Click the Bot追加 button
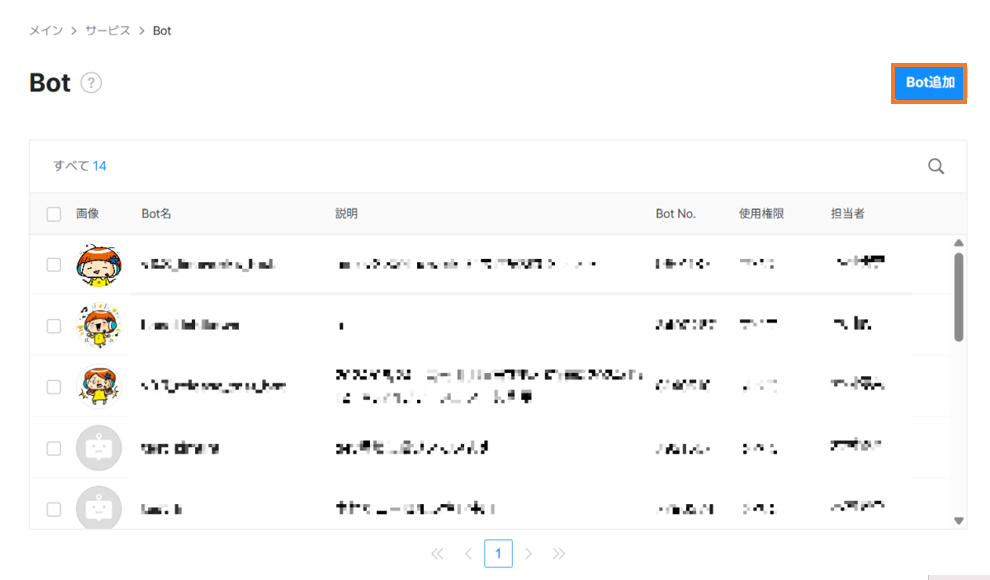990x580 pixels. [x=929, y=83]
